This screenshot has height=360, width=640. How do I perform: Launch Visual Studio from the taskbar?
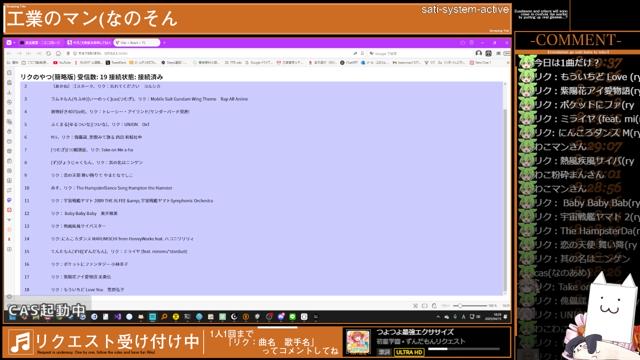[x=118, y=316]
